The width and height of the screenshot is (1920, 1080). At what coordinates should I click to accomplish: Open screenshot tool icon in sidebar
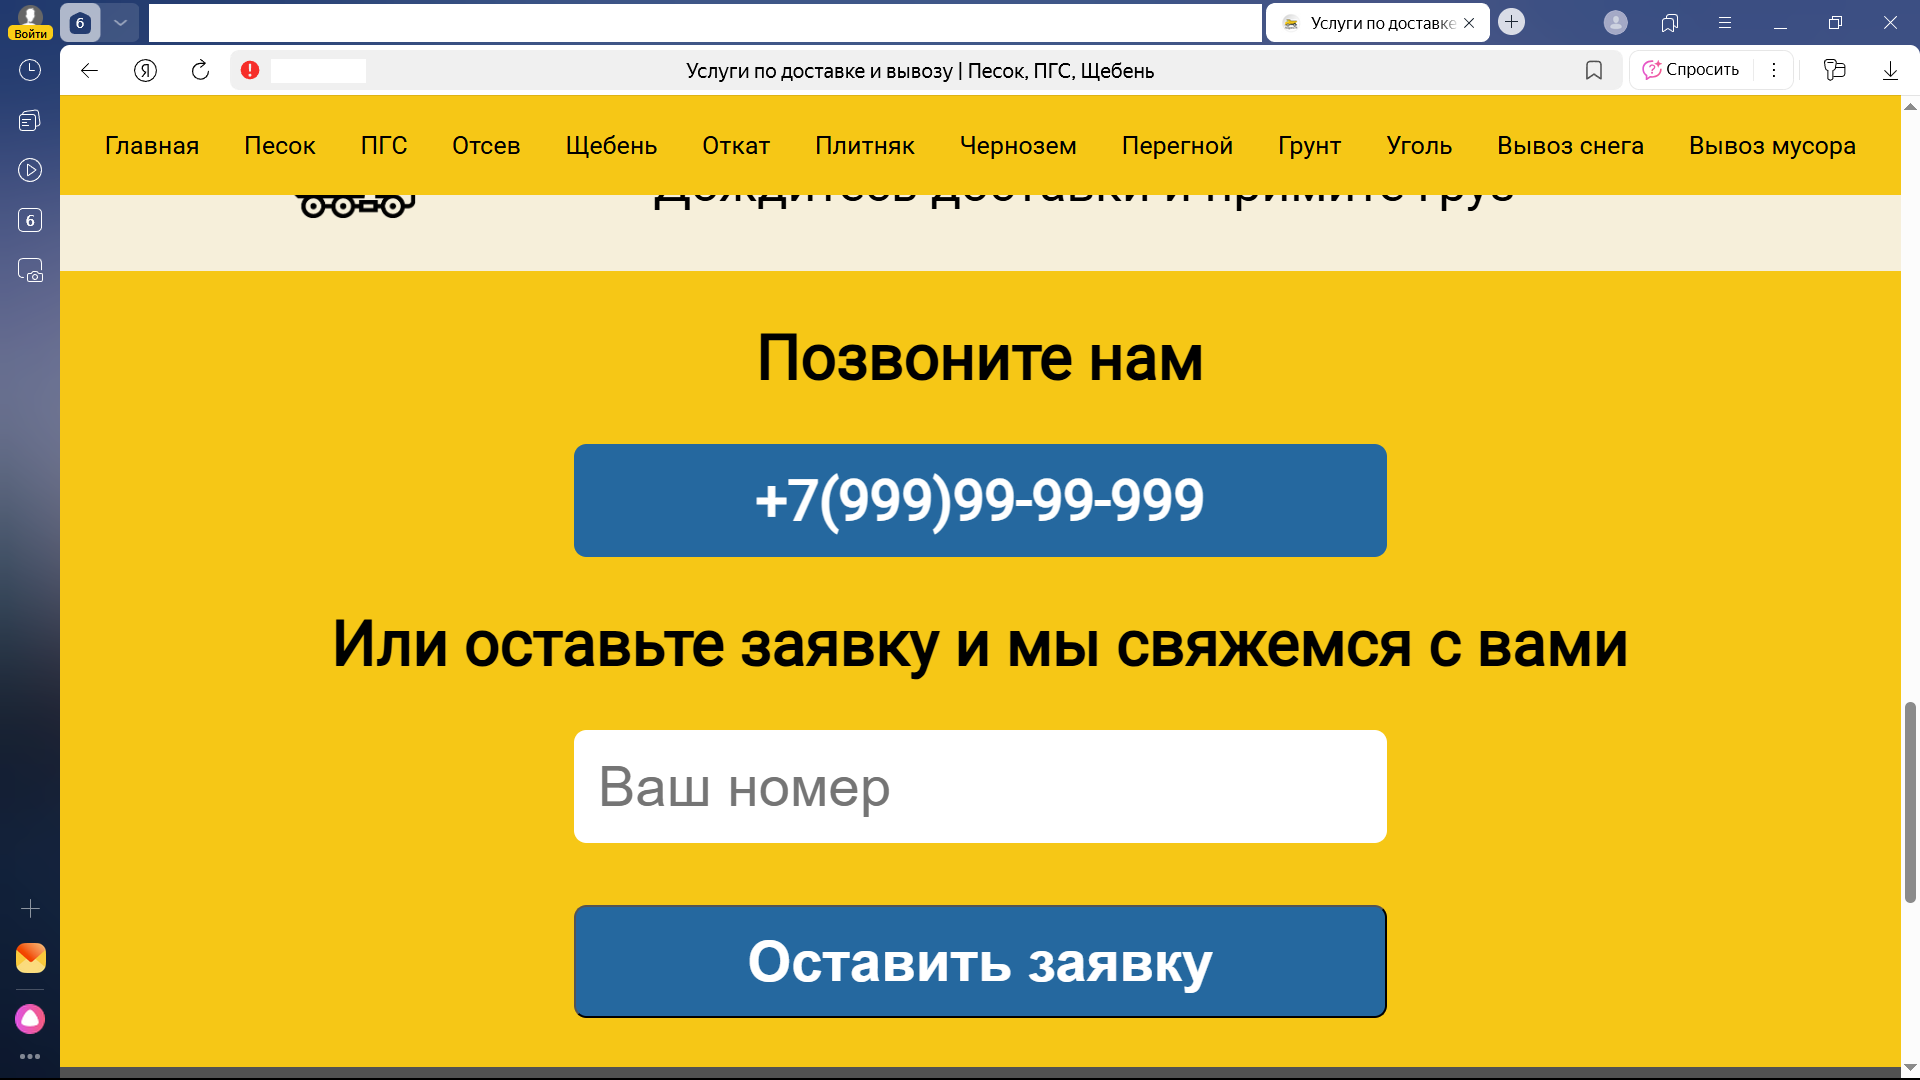pos(30,270)
